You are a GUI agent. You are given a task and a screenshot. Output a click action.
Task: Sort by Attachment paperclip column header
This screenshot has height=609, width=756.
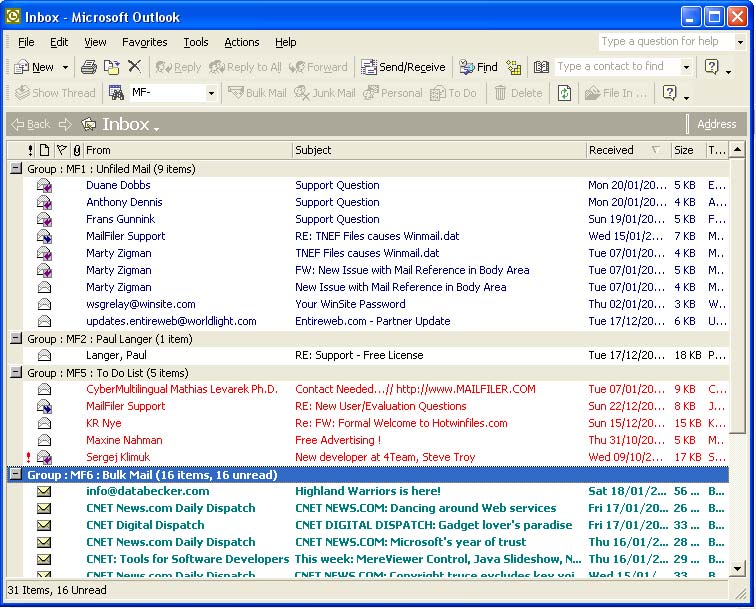tap(77, 150)
